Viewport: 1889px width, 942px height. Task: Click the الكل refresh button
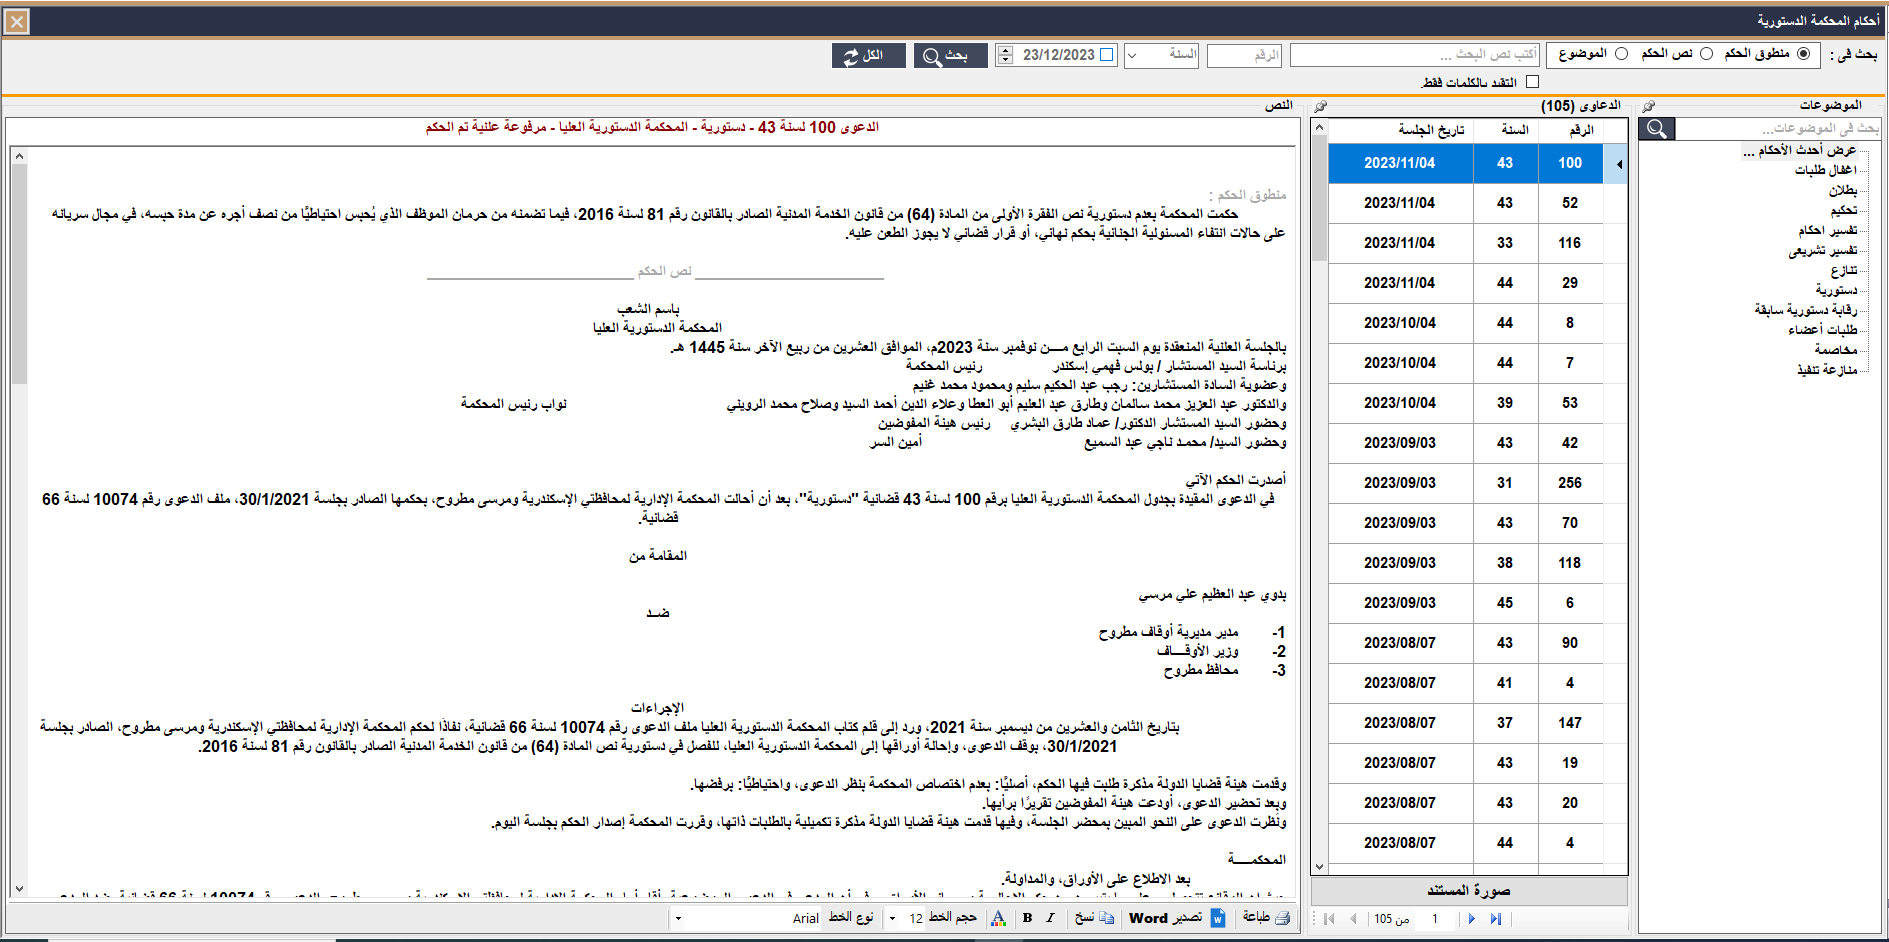click(x=868, y=56)
